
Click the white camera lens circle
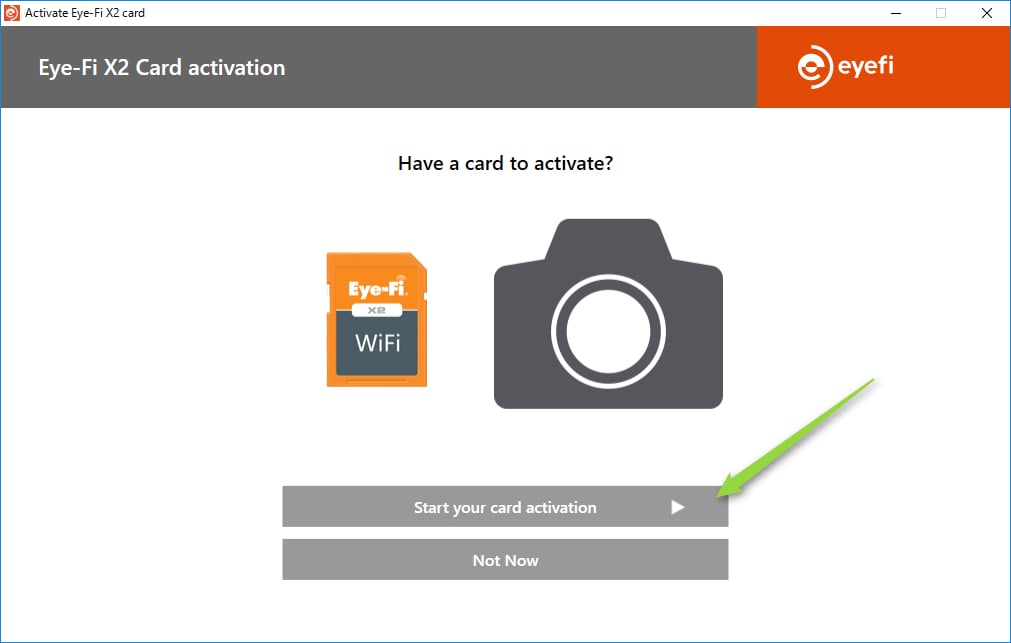coord(608,331)
